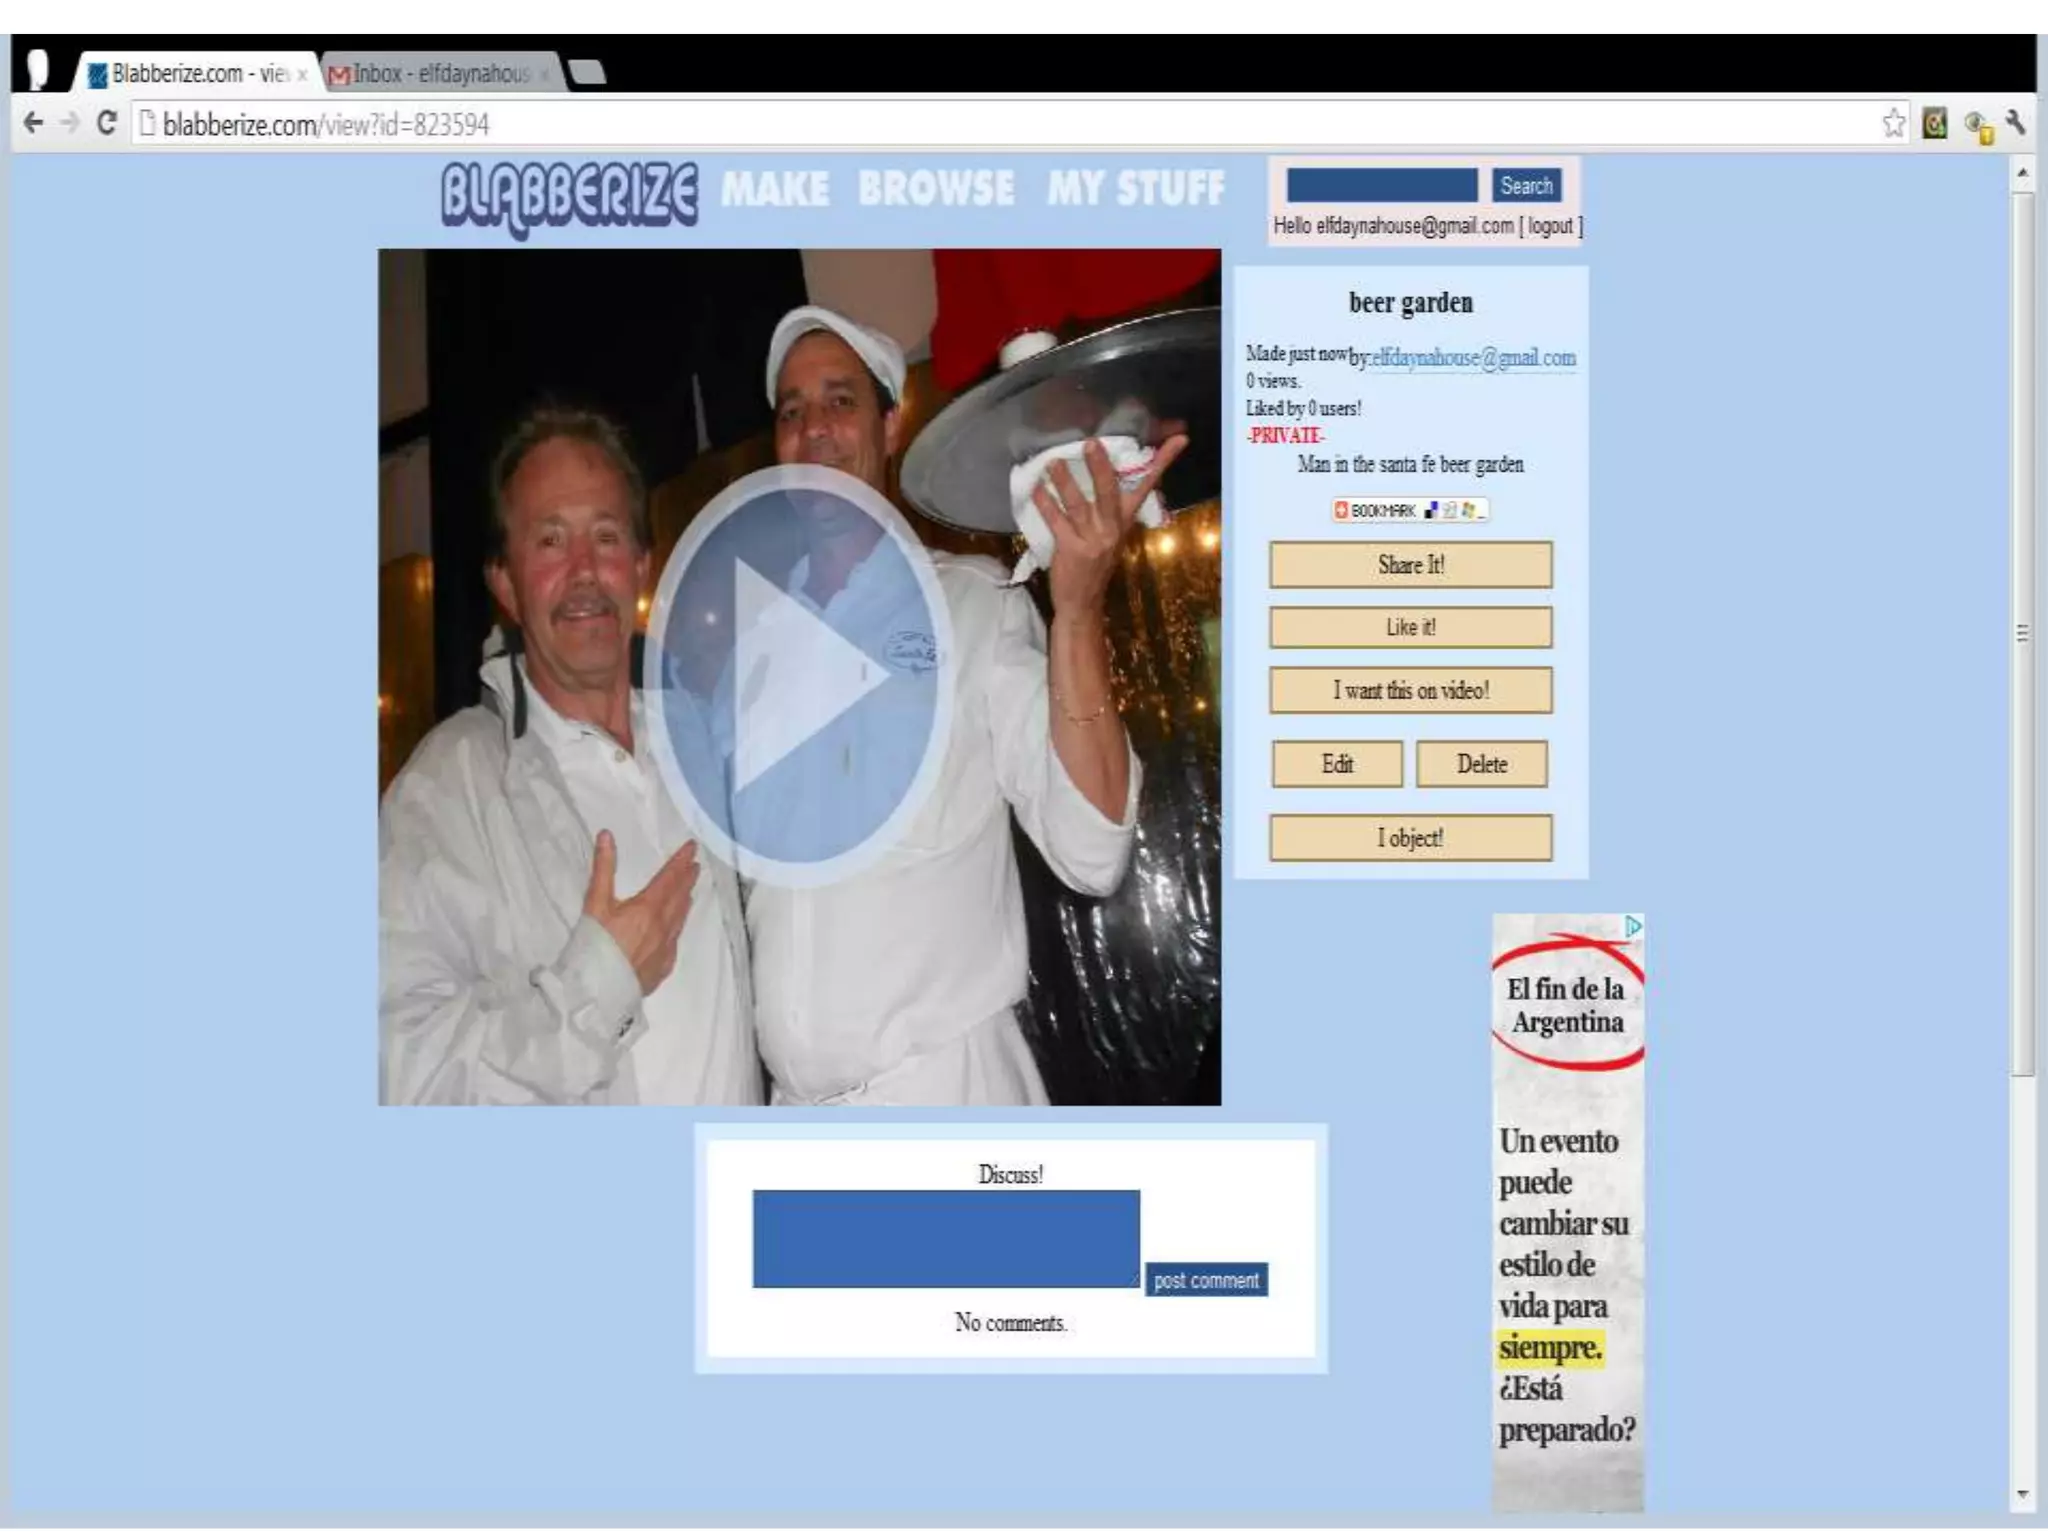
Task: Click the scroll down arrow on scrollbar
Action: click(x=2022, y=1495)
